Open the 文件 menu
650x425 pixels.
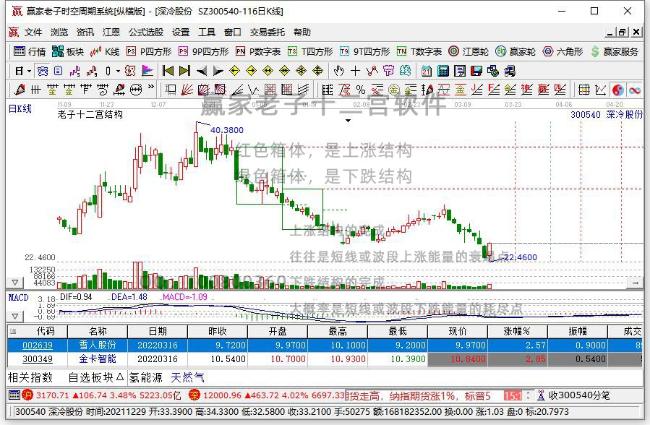(x=33, y=32)
